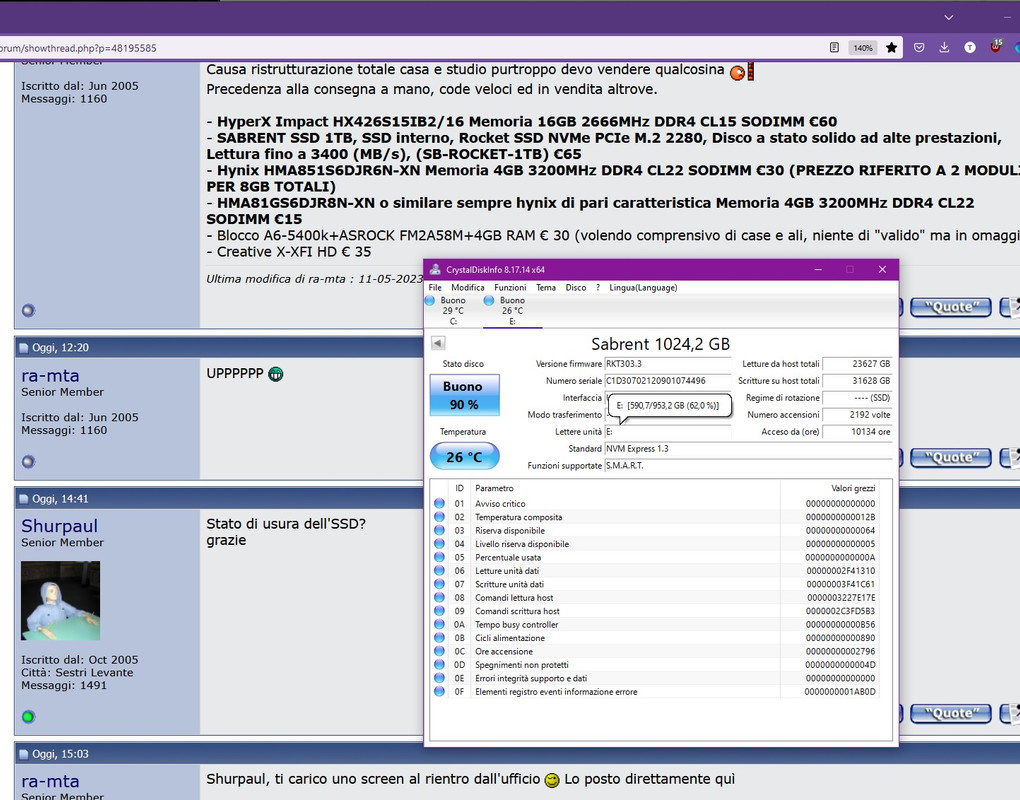Click the bookmark star icon
Image resolution: width=1020 pixels, height=800 pixels.
[x=892, y=47]
